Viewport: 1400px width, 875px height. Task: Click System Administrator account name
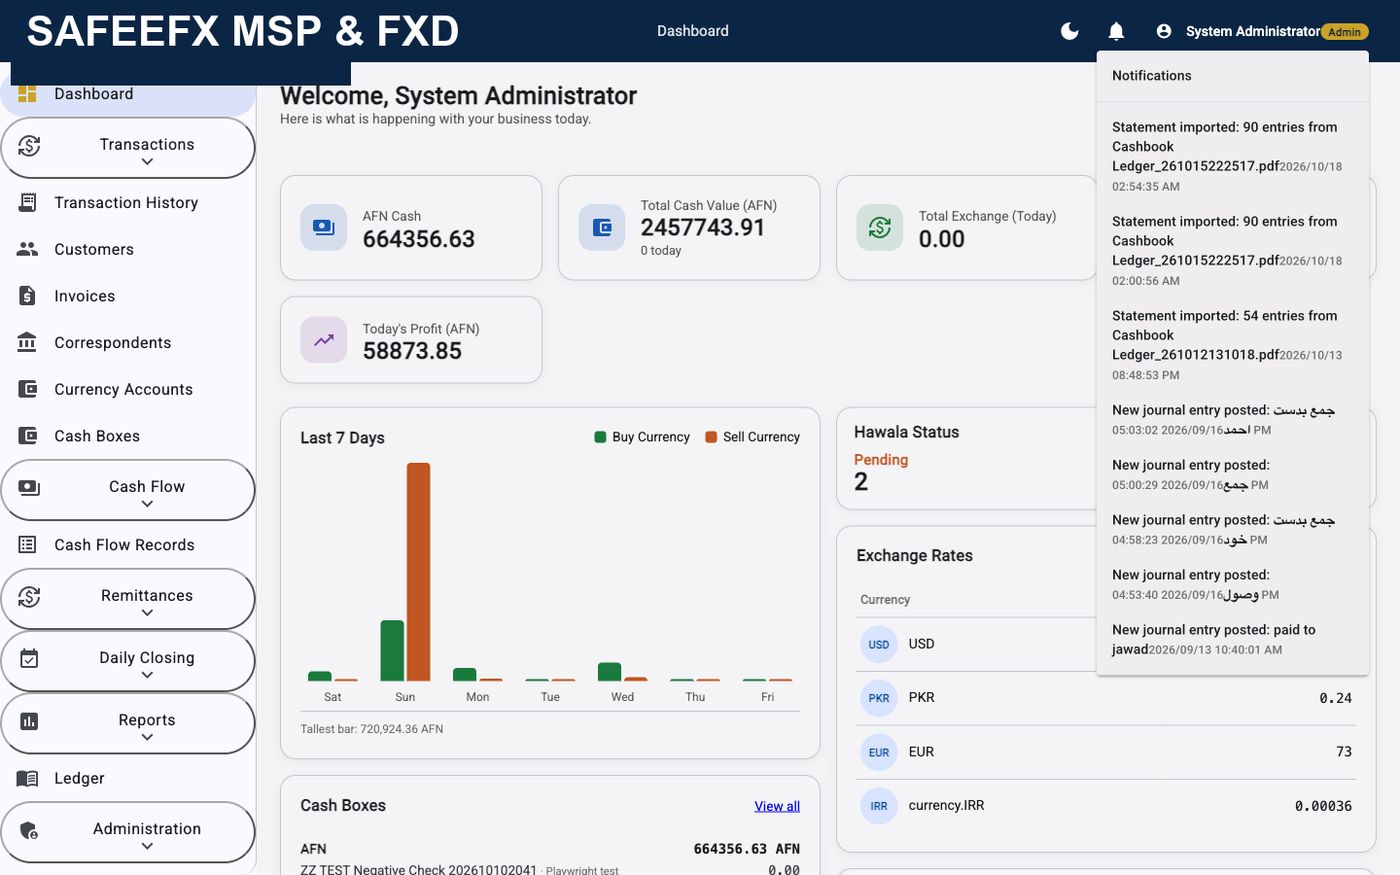(x=1252, y=31)
